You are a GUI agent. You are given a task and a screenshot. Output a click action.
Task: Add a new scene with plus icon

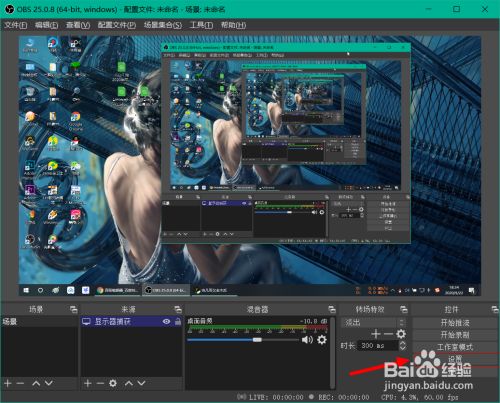click(8, 383)
